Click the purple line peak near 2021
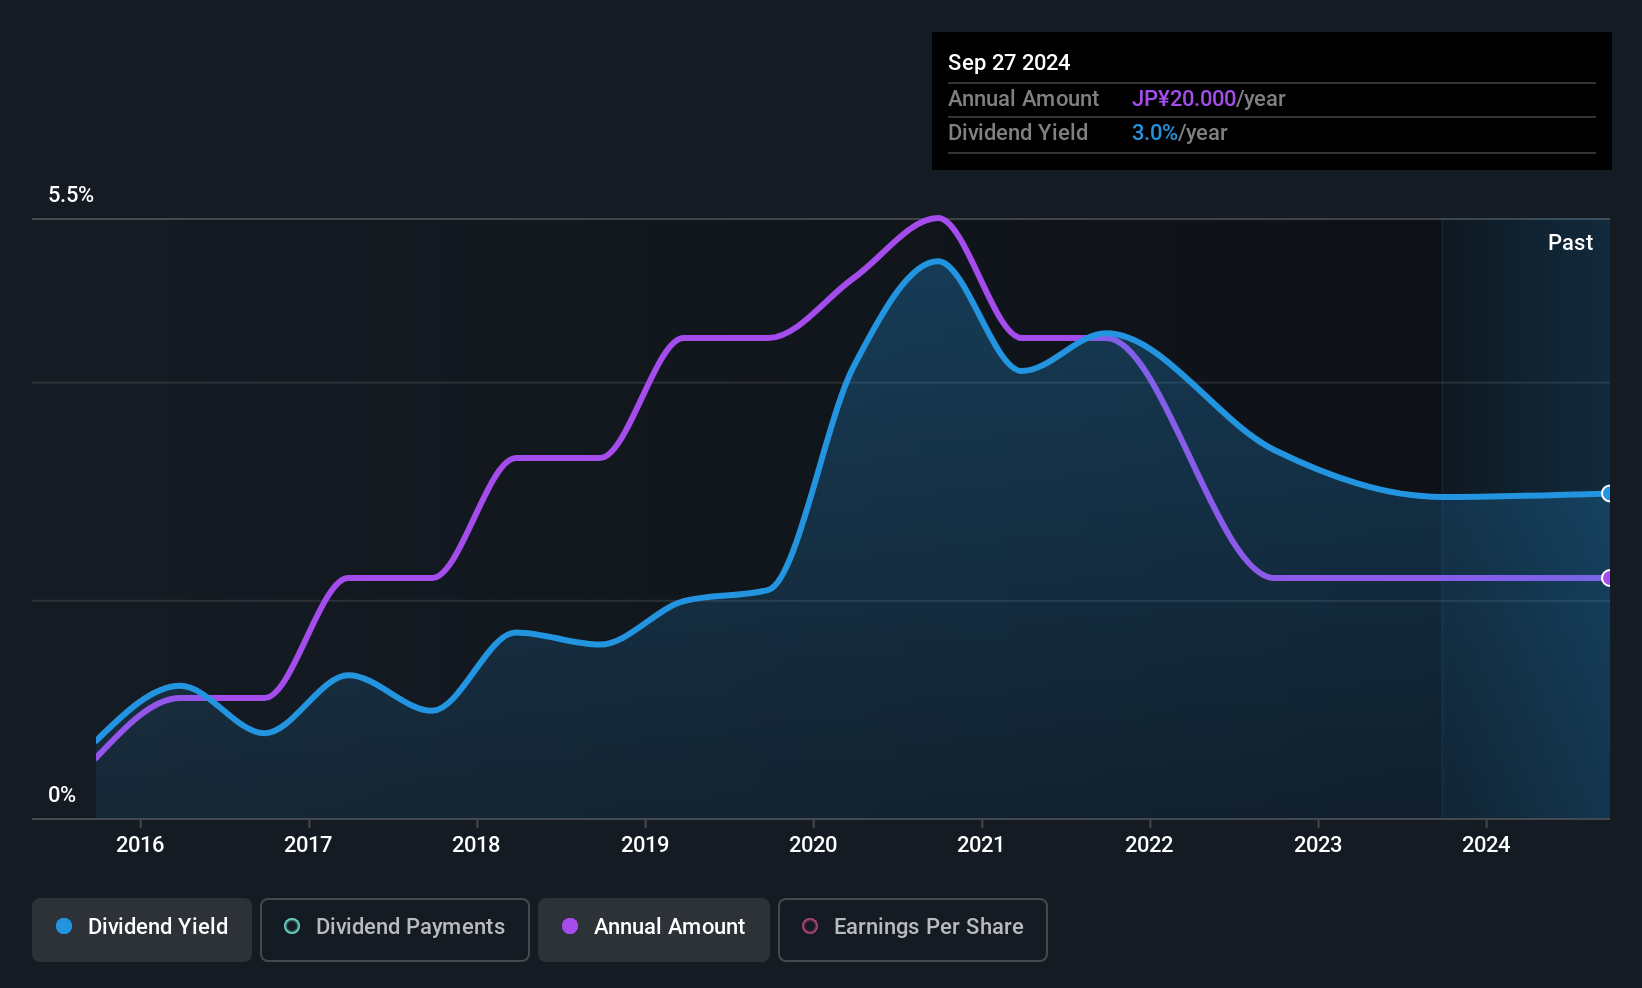Screen dimensions: 1642x988 tap(937, 217)
